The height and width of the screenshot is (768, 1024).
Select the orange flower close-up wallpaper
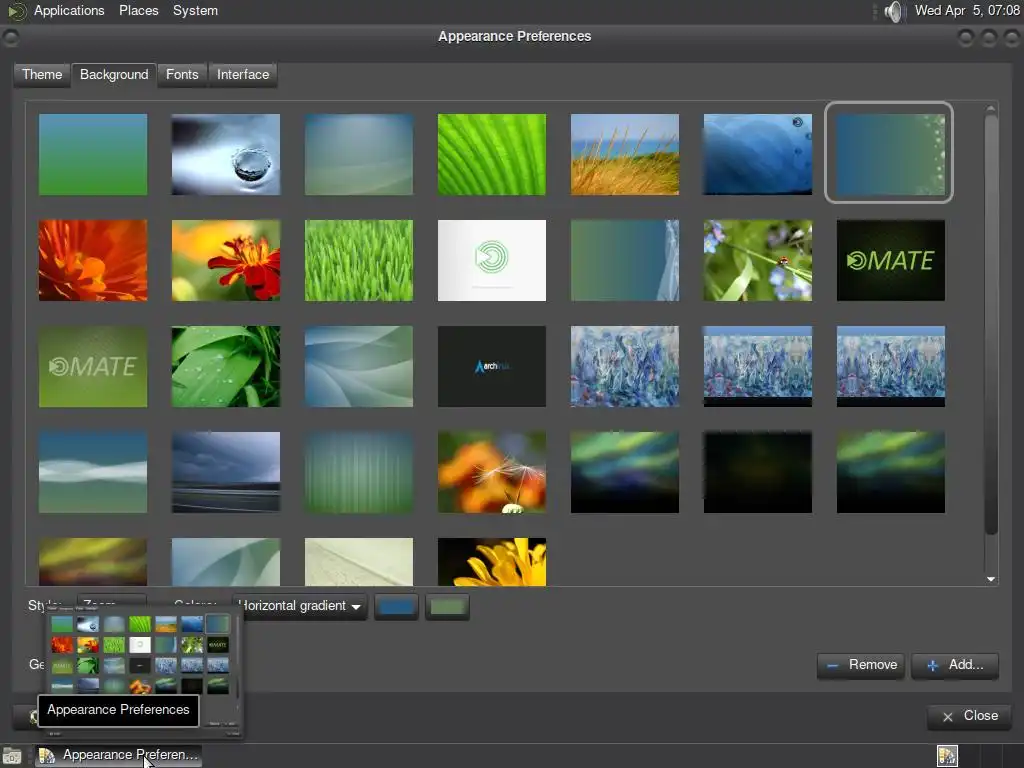(93, 260)
